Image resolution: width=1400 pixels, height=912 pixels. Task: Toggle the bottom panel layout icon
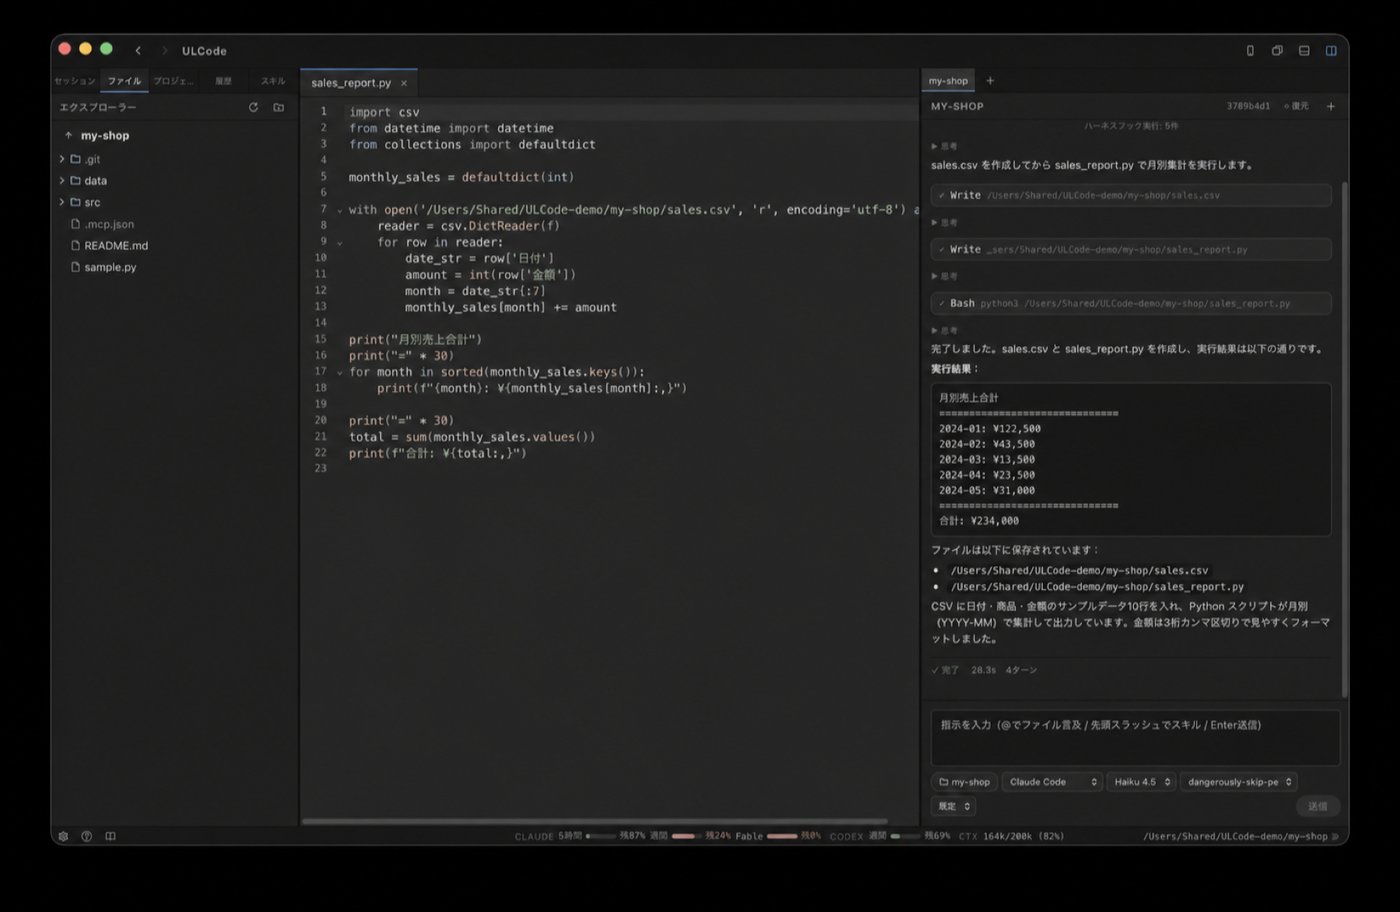[1304, 50]
